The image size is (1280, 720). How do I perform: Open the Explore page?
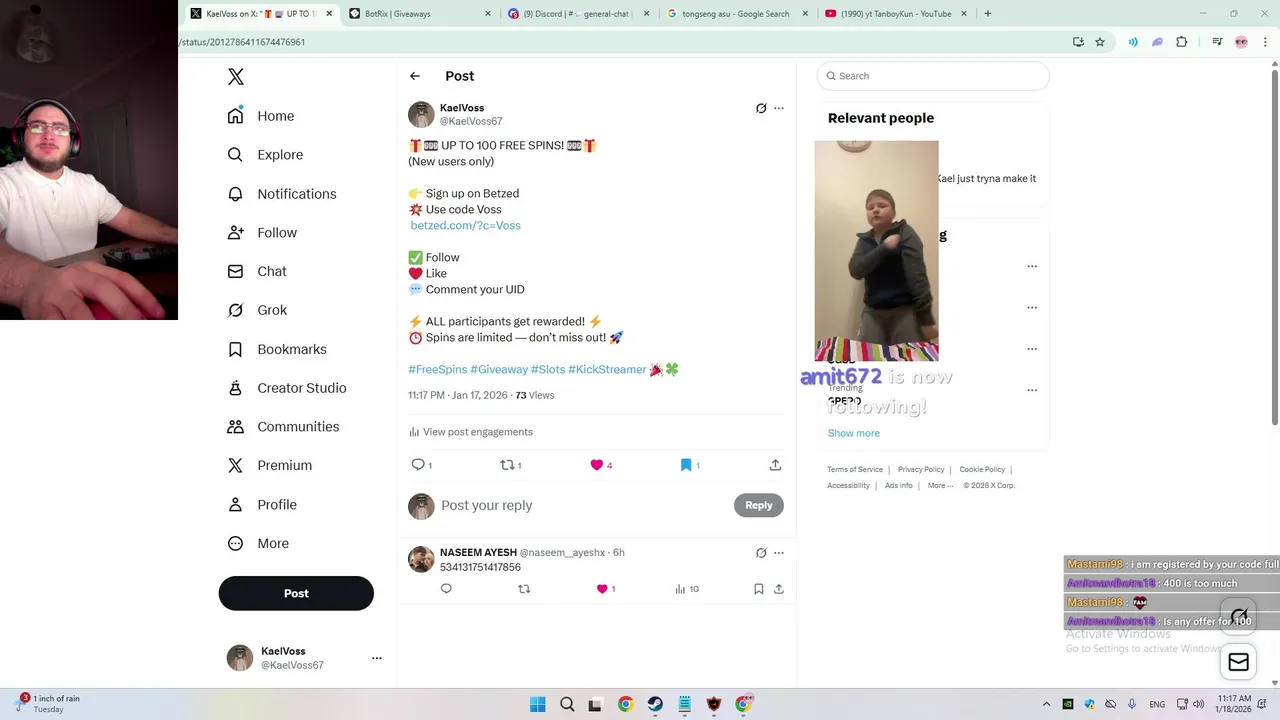pyautogui.click(x=265, y=155)
